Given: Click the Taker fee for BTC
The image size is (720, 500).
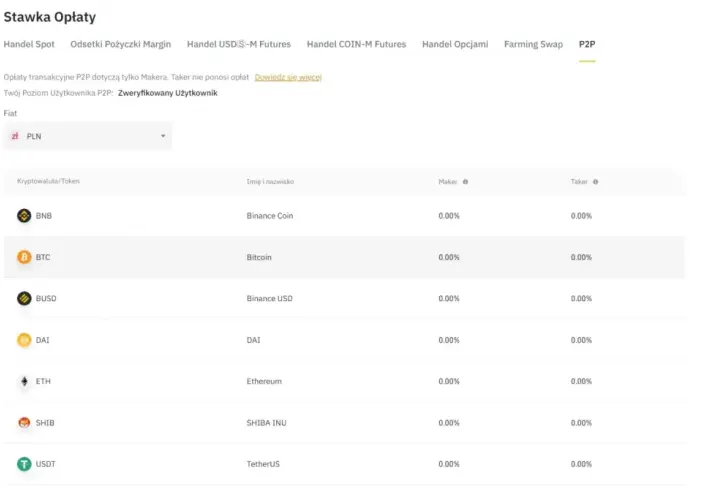Looking at the screenshot, I should click(581, 257).
